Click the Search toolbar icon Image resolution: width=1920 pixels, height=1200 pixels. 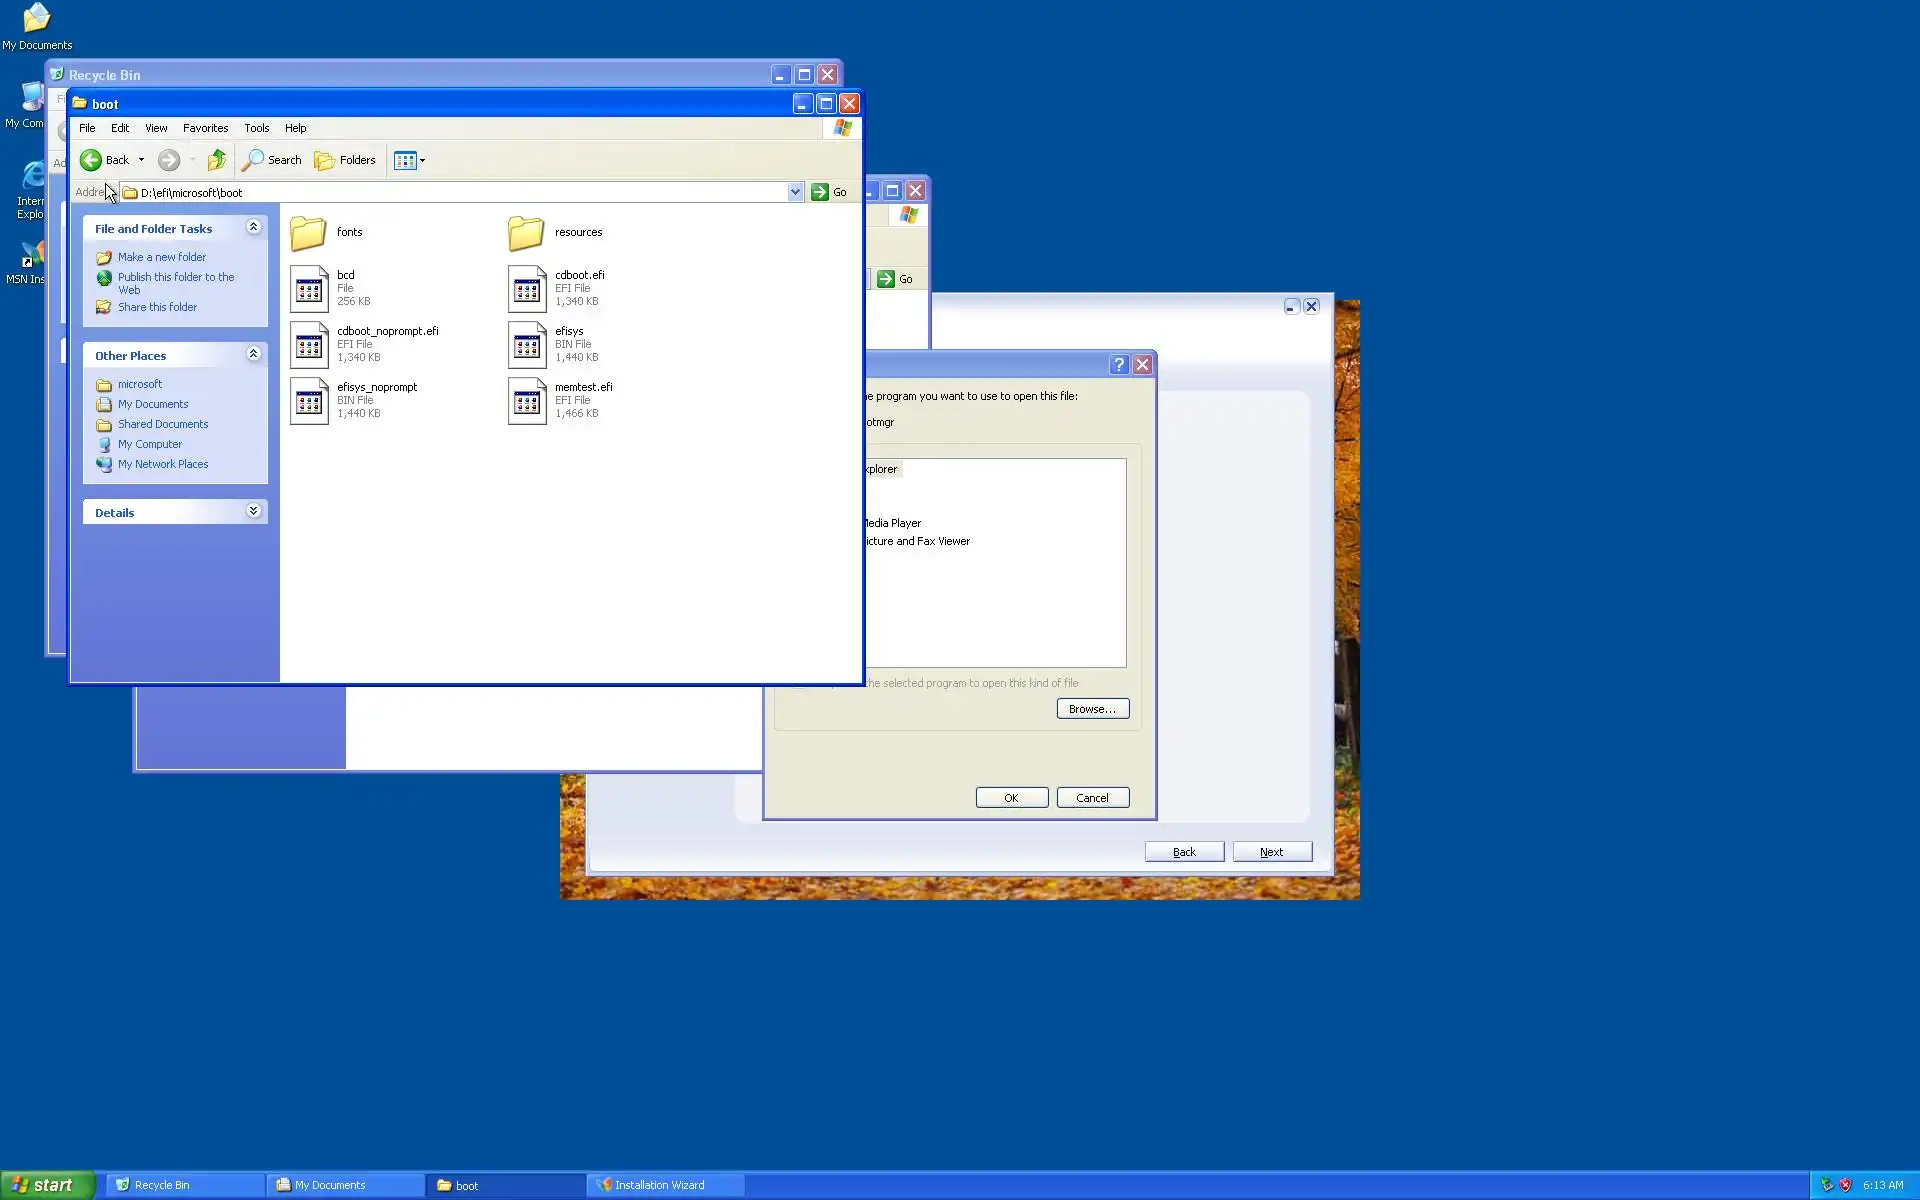(272, 160)
